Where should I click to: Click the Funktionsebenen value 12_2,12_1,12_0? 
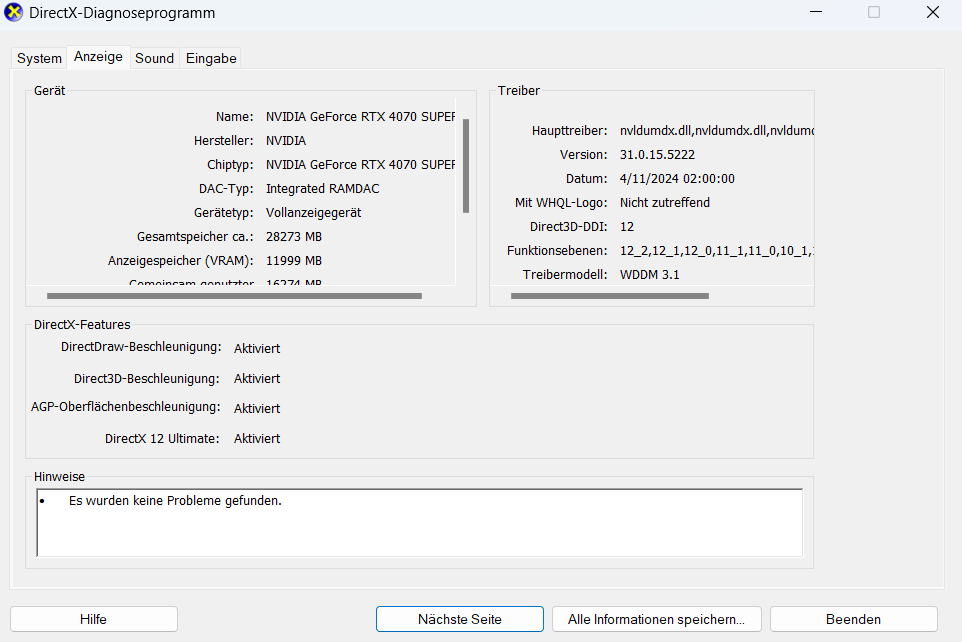pos(717,250)
